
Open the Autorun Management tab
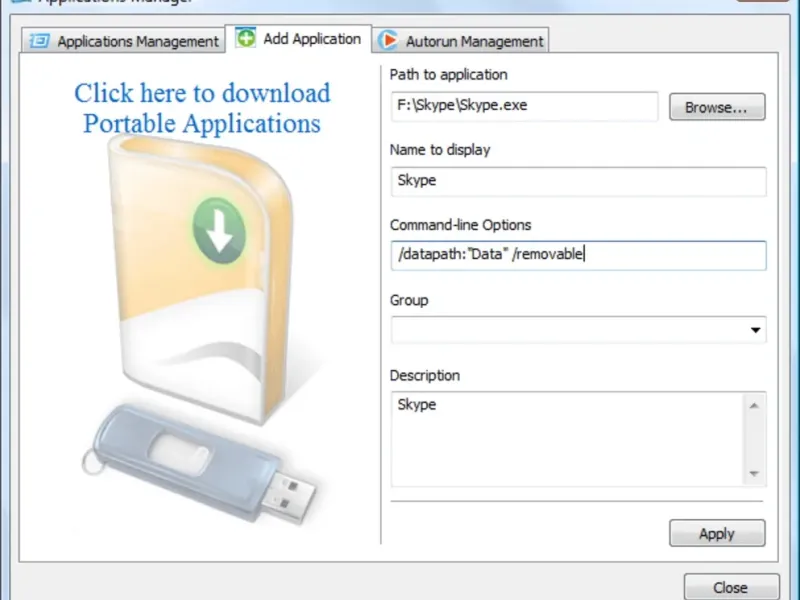click(461, 40)
